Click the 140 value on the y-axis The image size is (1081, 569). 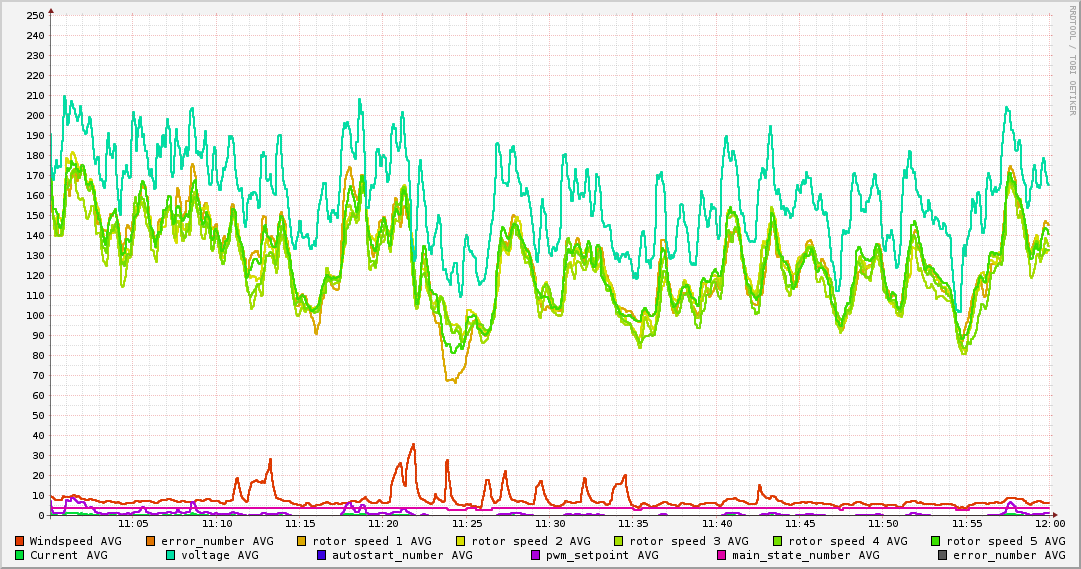(x=35, y=236)
